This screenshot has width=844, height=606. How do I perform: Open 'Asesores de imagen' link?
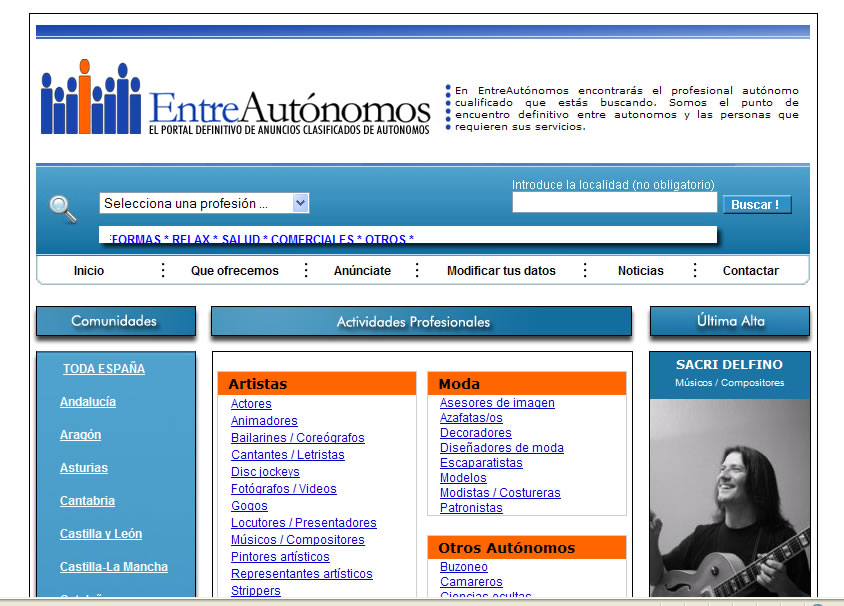pos(497,403)
